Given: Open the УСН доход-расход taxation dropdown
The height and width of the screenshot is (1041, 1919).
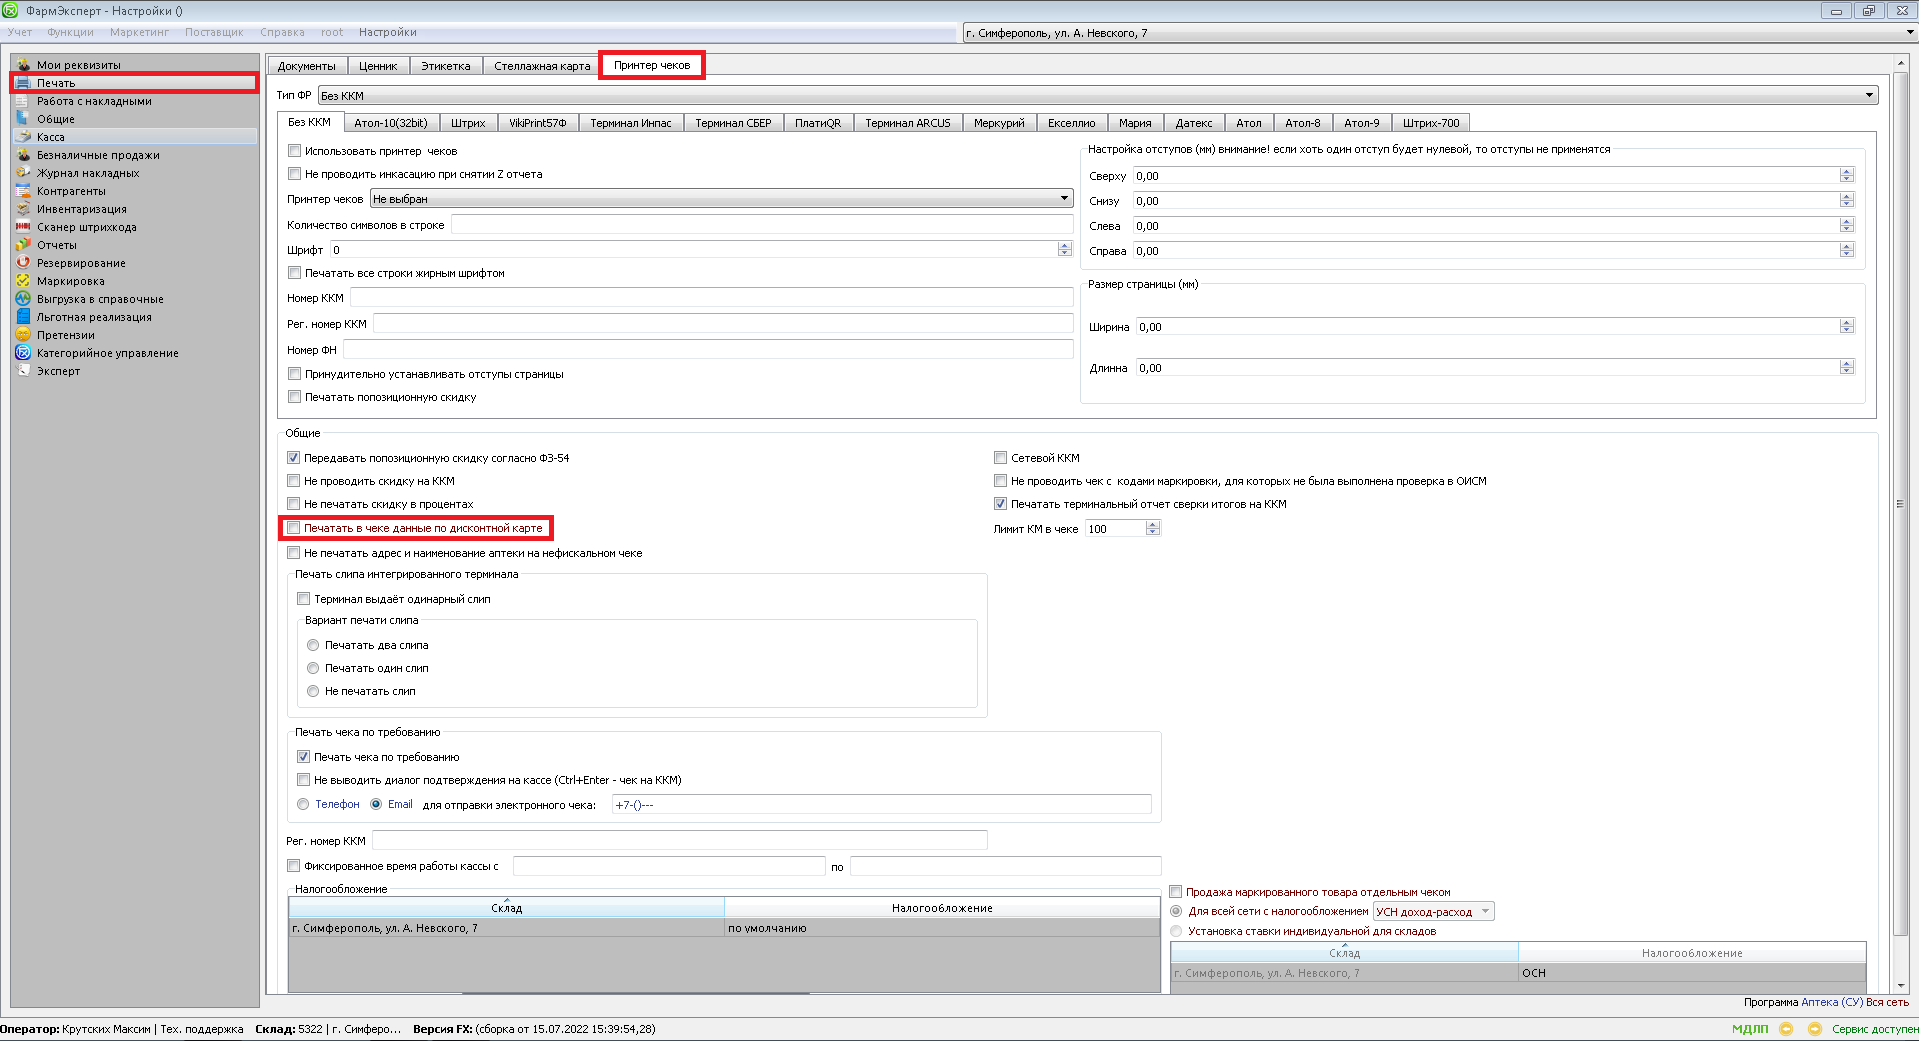Looking at the screenshot, I should pyautogui.click(x=1485, y=912).
